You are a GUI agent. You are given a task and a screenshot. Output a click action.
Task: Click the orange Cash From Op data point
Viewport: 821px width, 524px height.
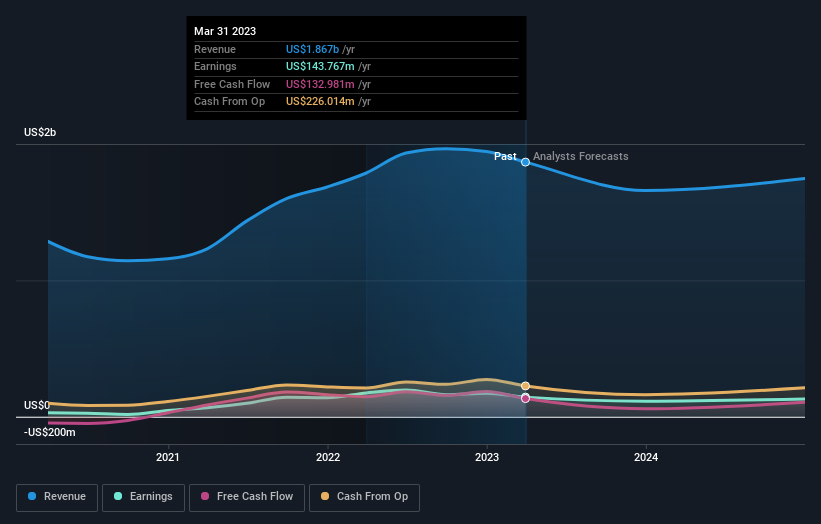pos(525,386)
